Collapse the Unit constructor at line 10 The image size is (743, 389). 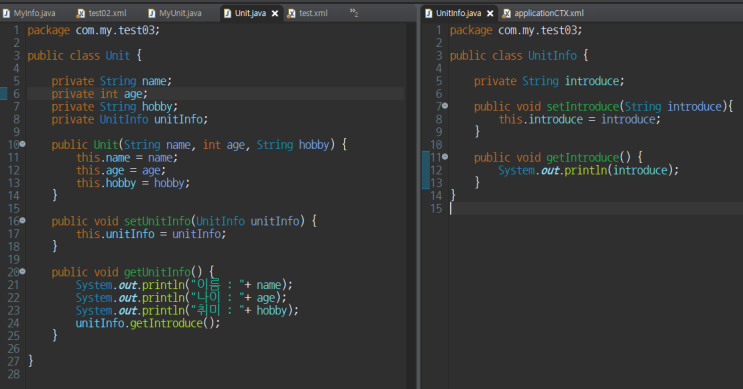pyautogui.click(x=22, y=144)
